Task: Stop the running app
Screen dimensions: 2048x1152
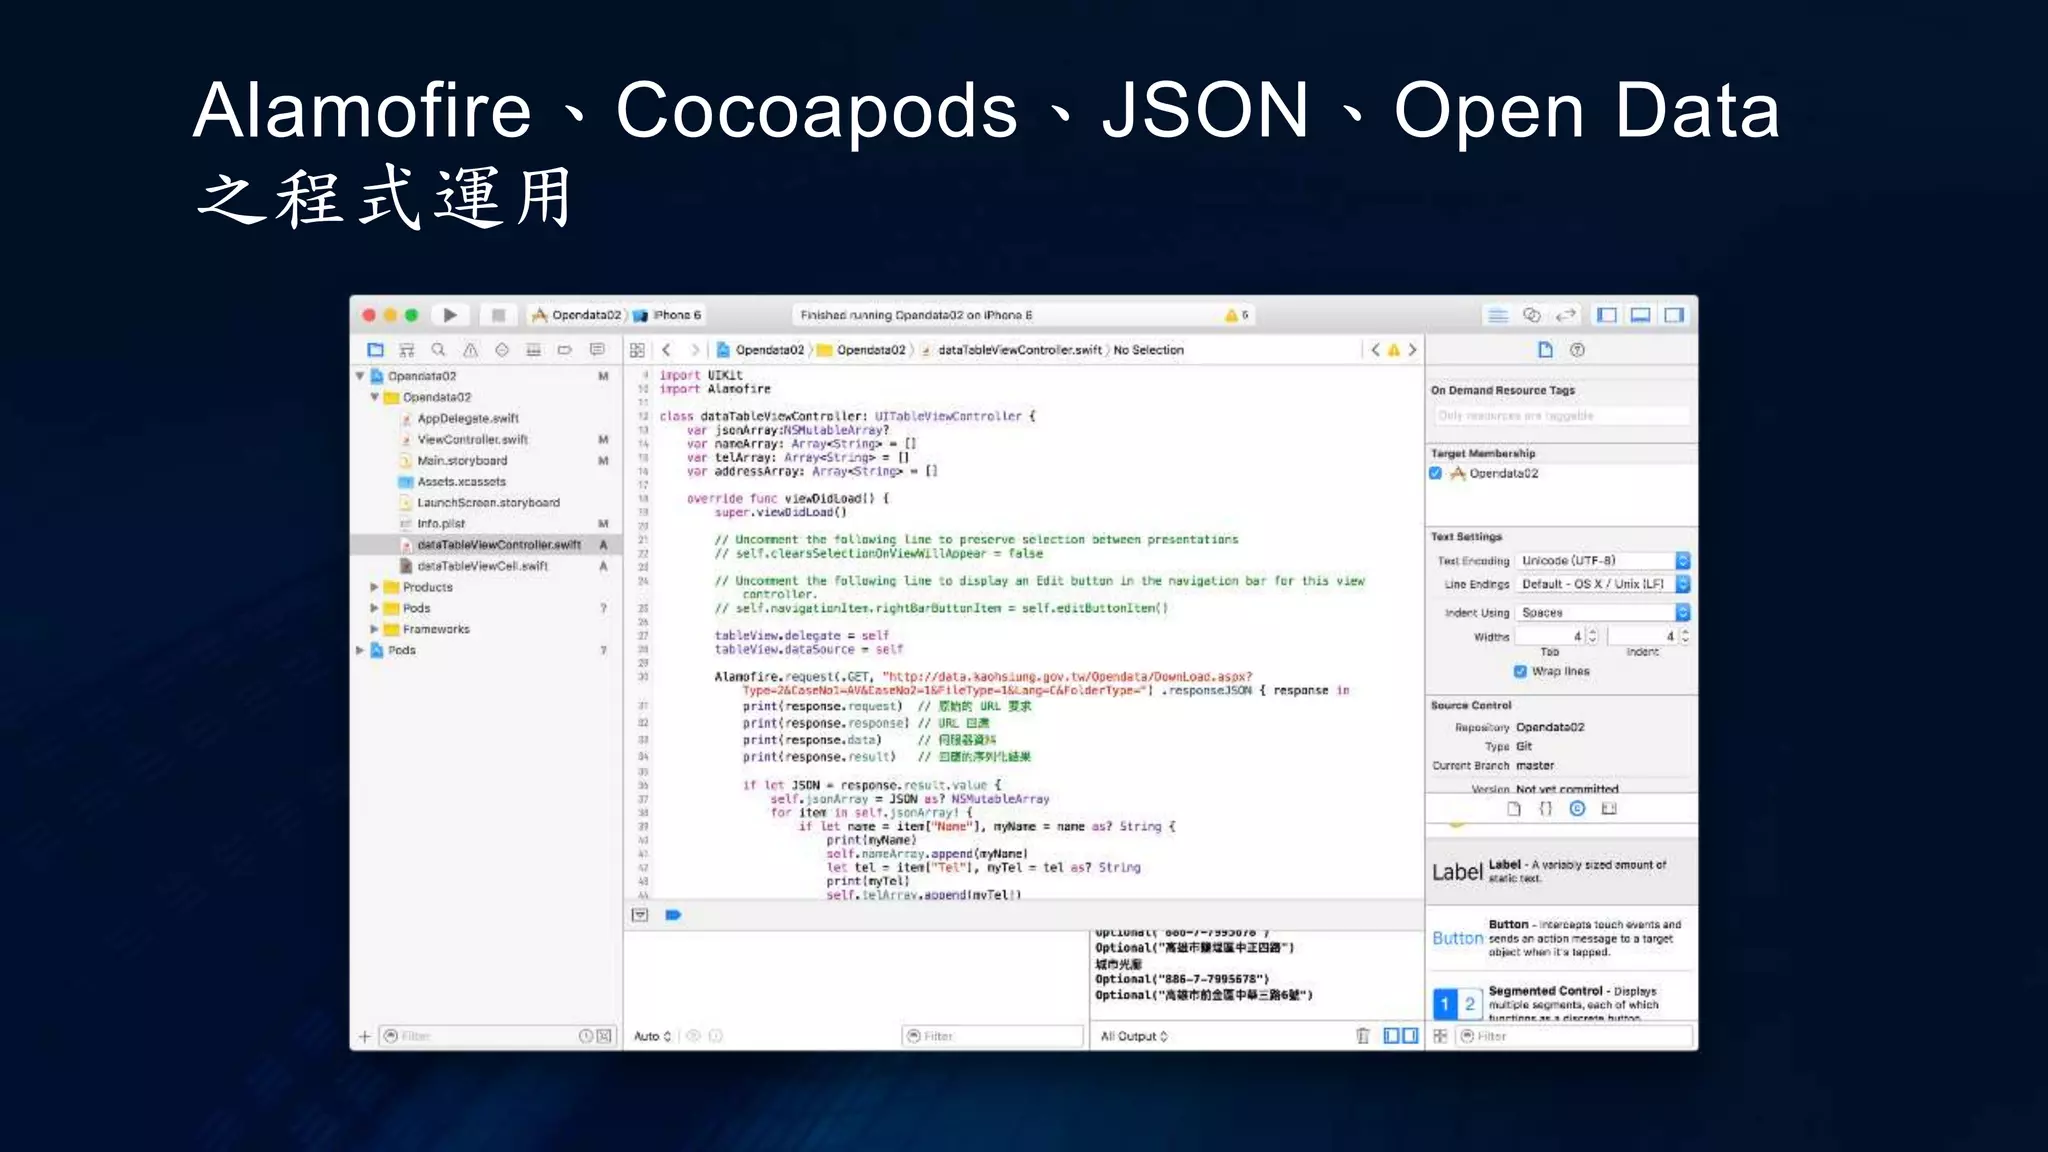Action: coord(498,315)
